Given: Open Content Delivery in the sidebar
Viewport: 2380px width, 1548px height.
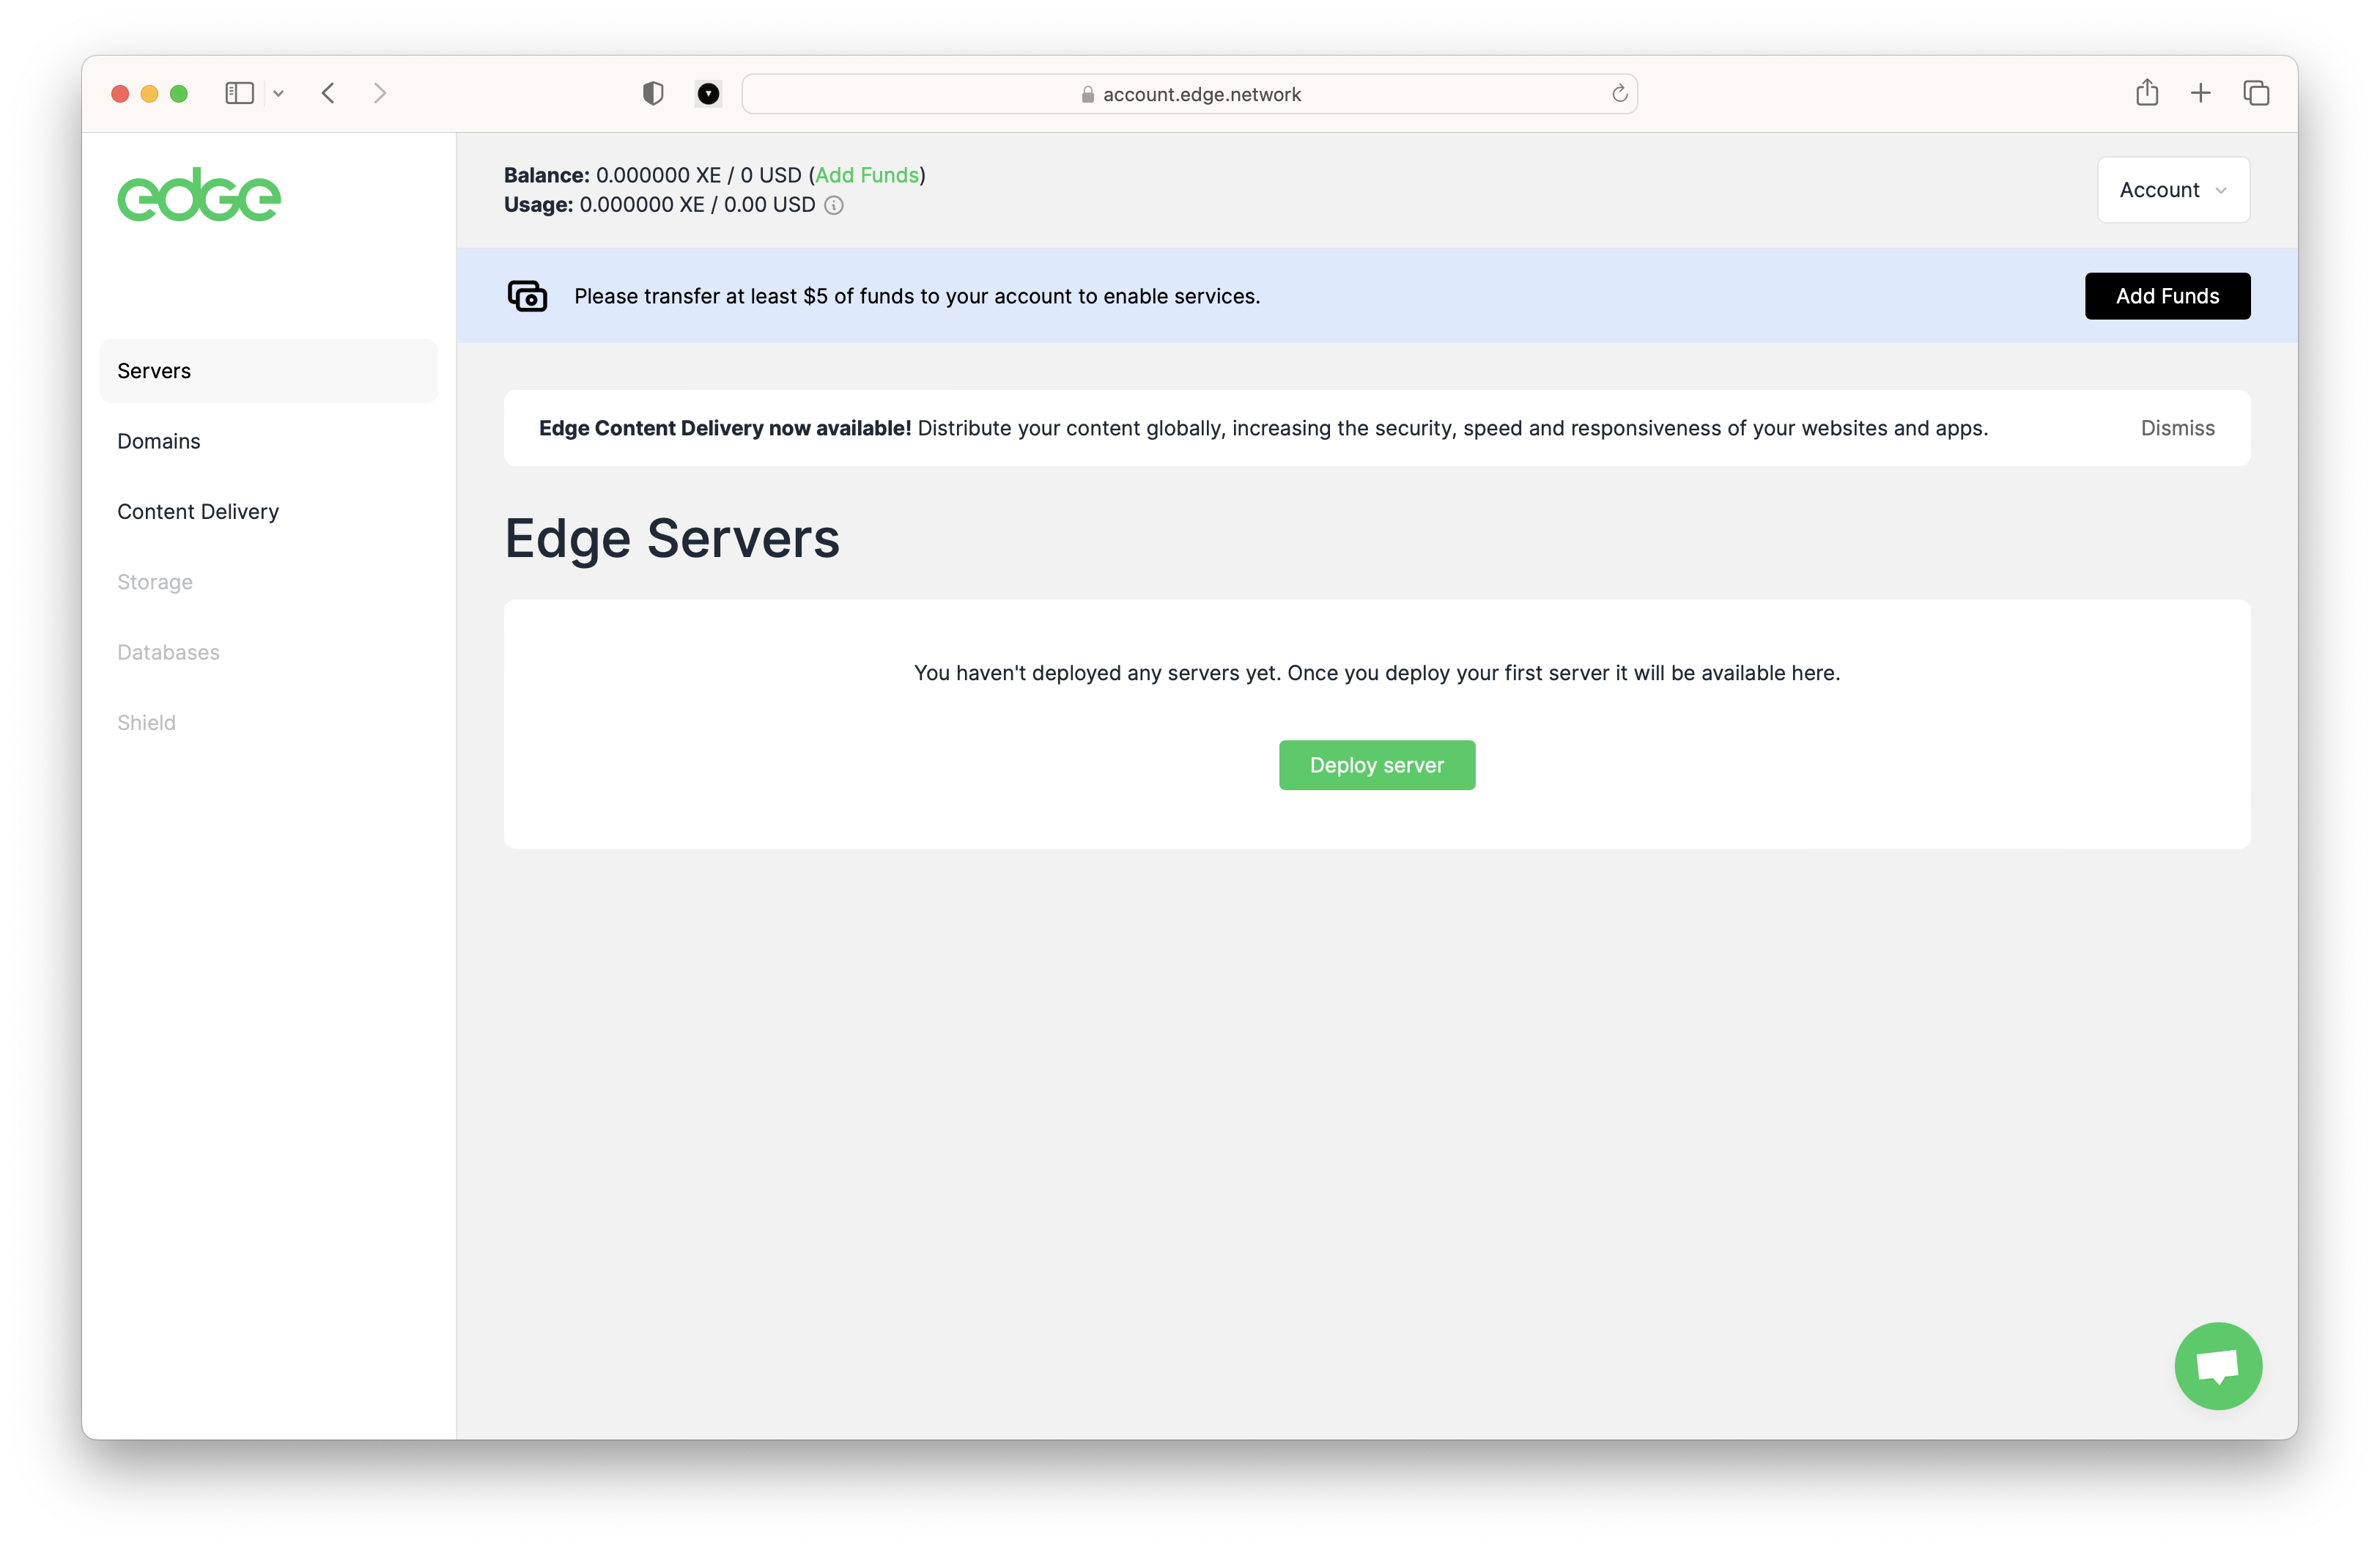Looking at the screenshot, I should click(x=198, y=511).
